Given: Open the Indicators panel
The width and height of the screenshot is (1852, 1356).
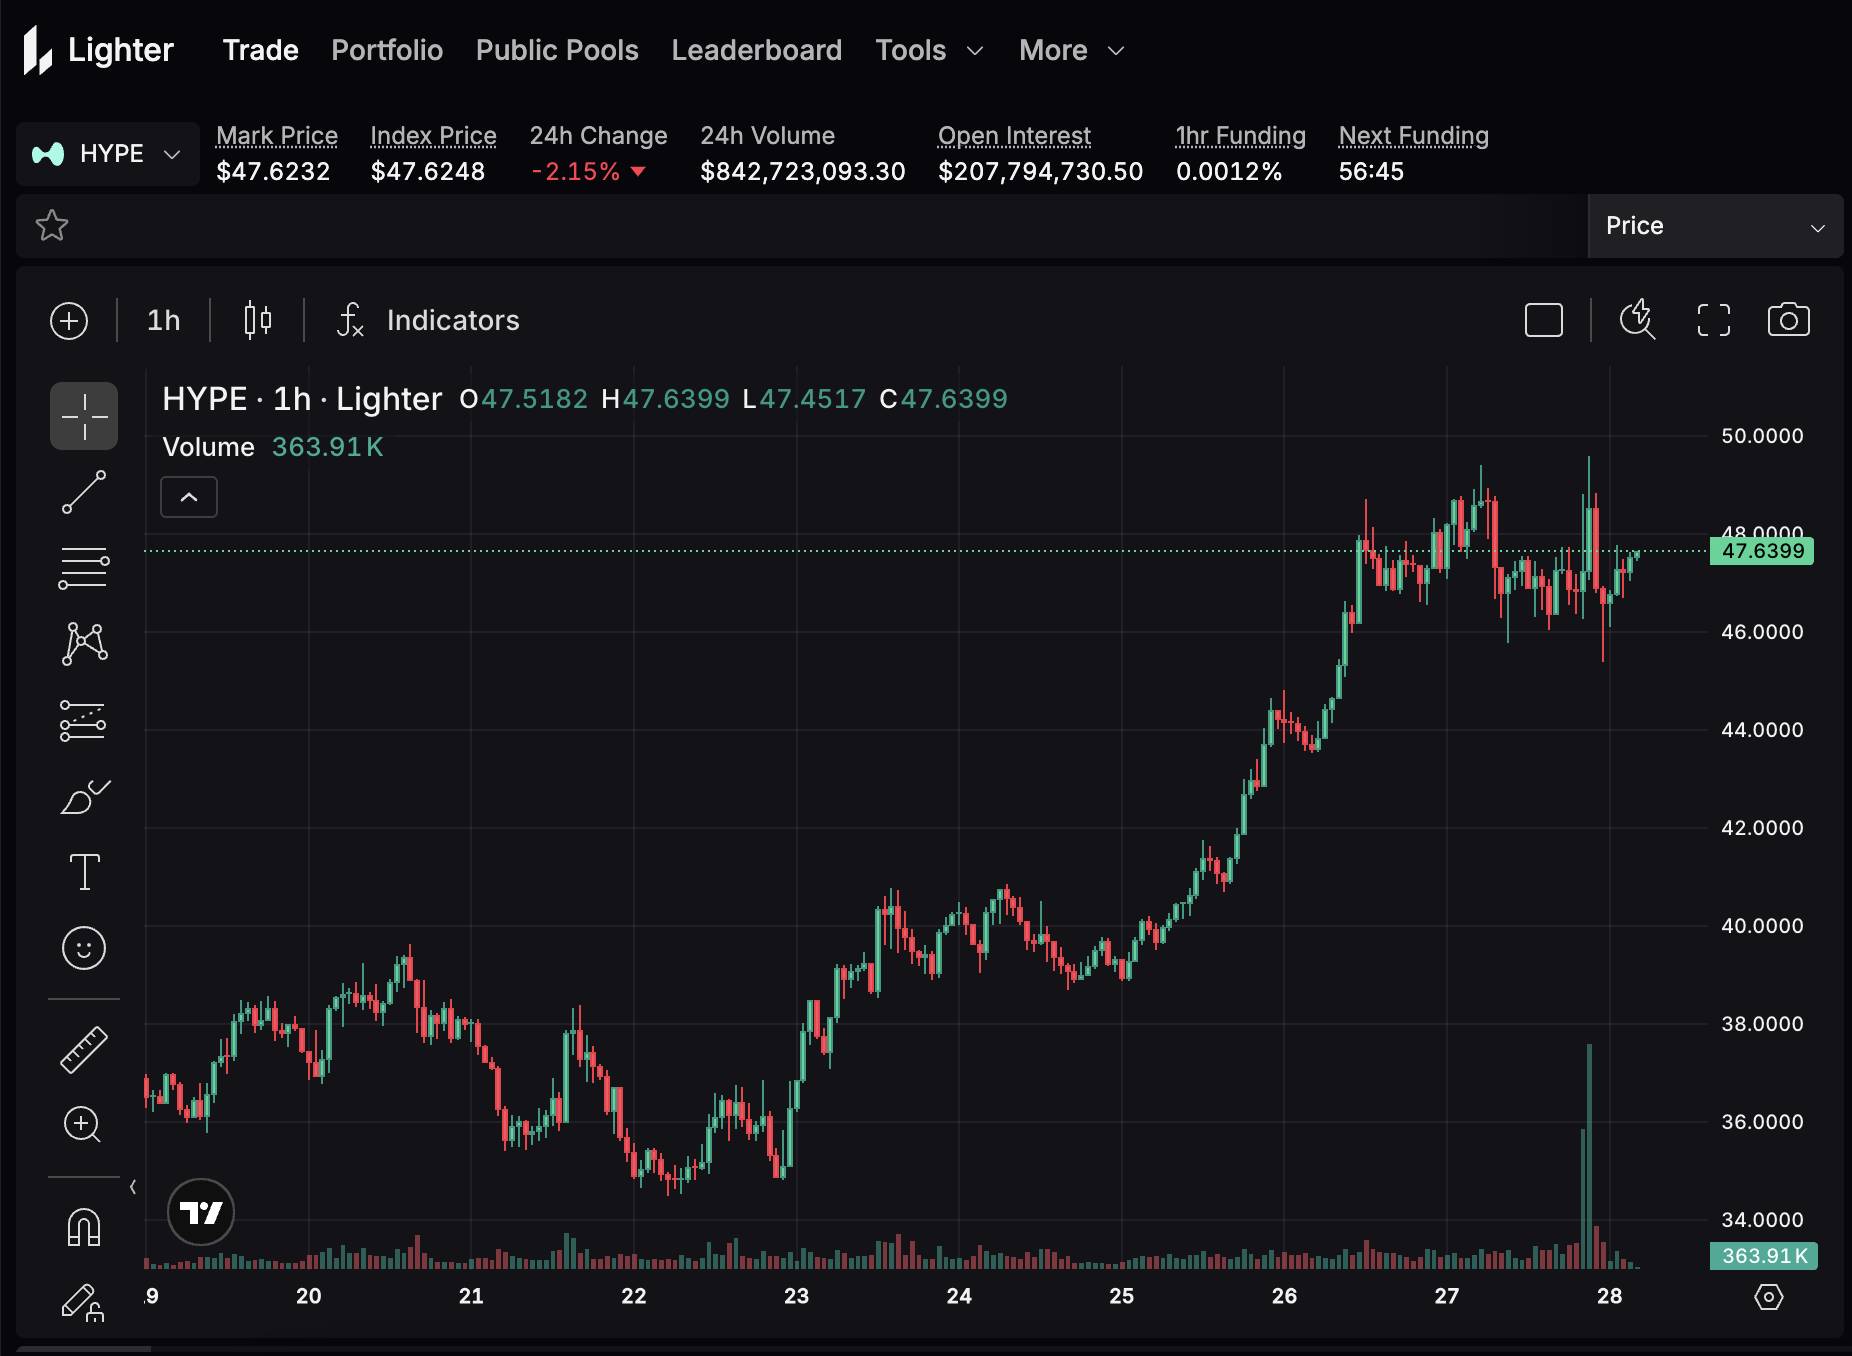Looking at the screenshot, I should 430,320.
